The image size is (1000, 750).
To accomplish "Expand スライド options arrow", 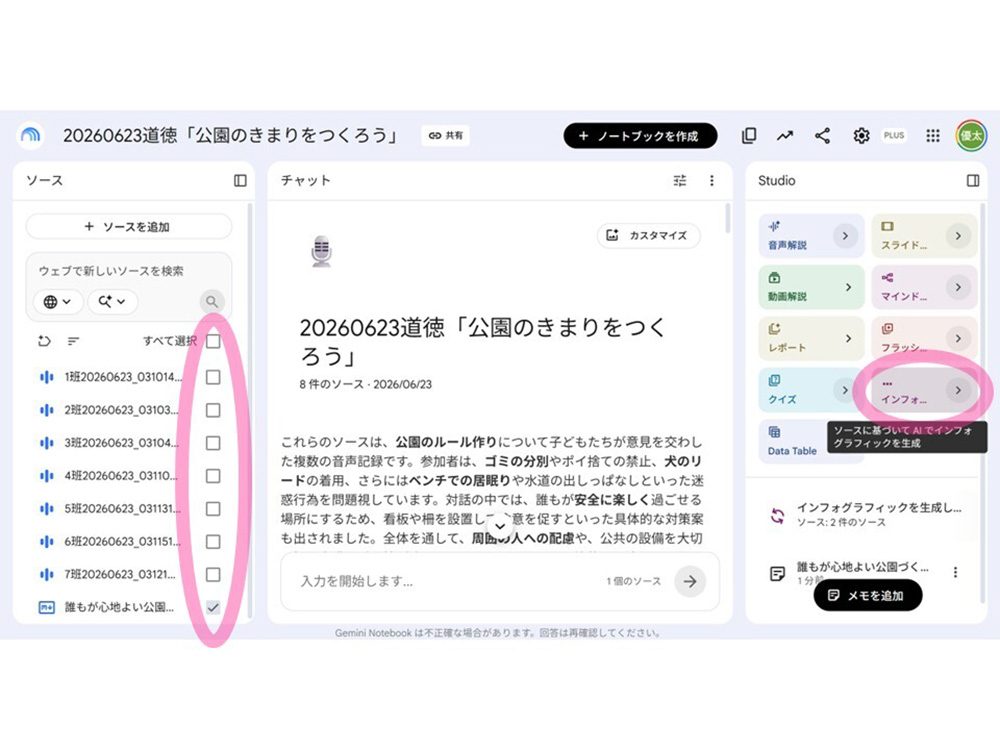I will tap(958, 236).
